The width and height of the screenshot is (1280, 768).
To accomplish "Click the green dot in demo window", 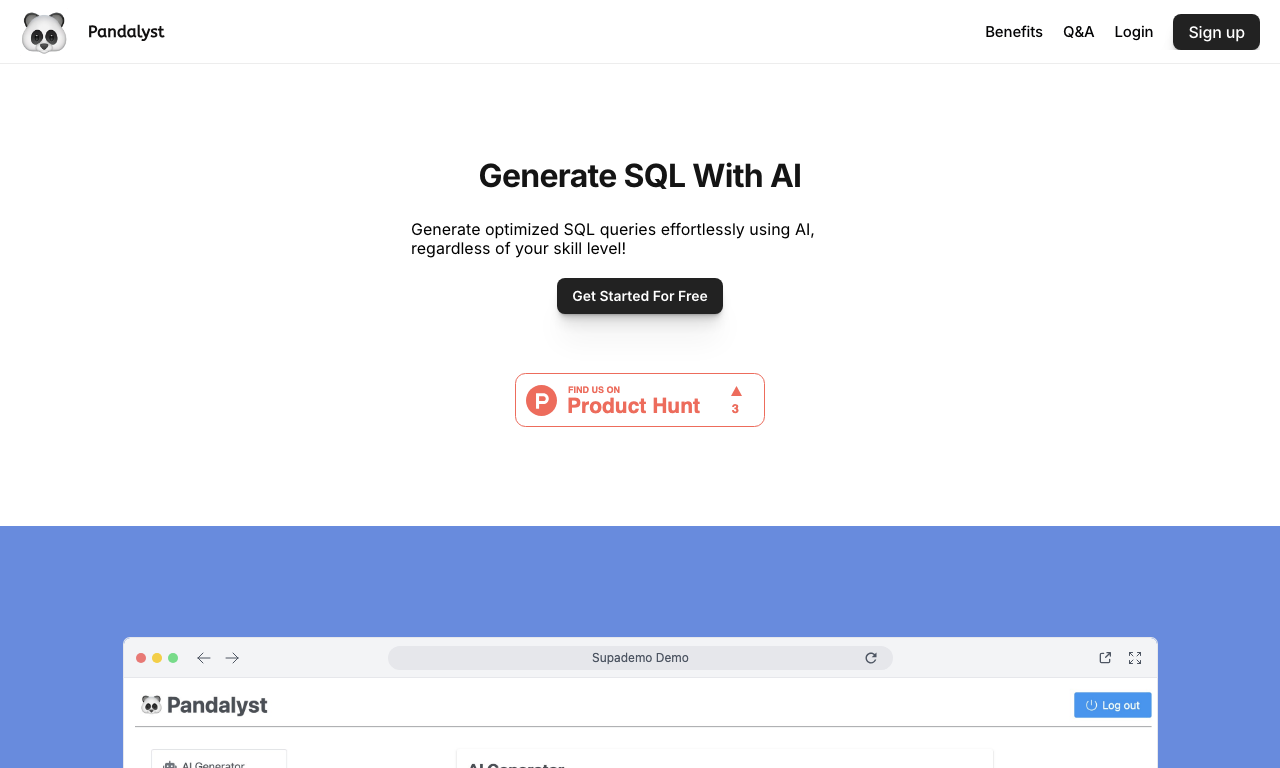I will (x=173, y=658).
